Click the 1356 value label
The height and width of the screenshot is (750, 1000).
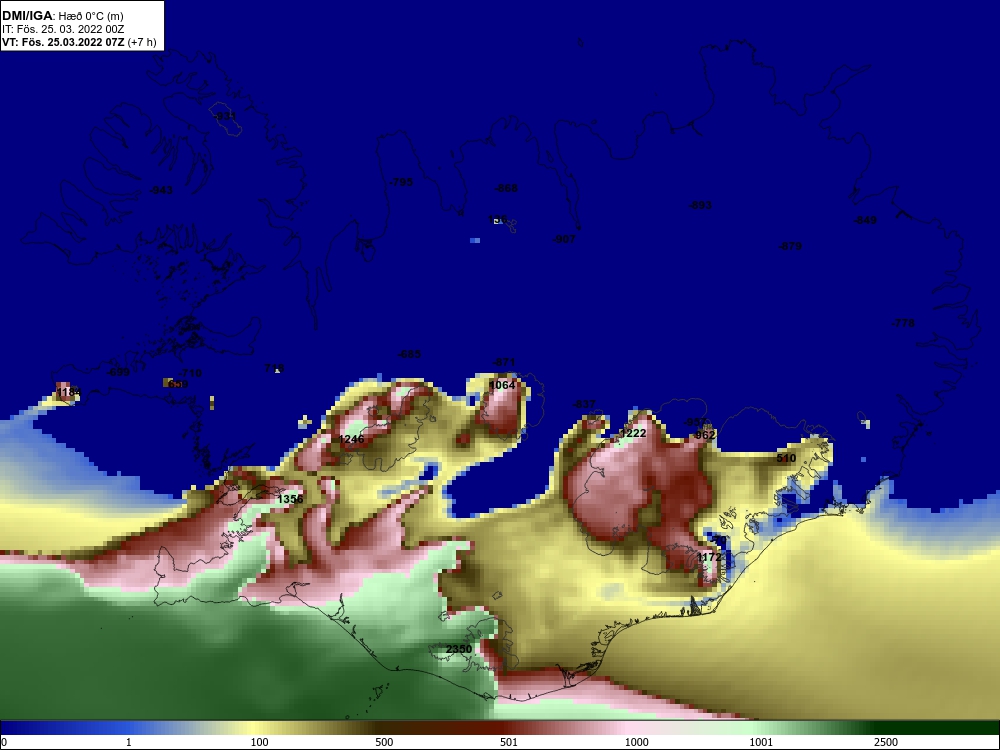click(290, 499)
